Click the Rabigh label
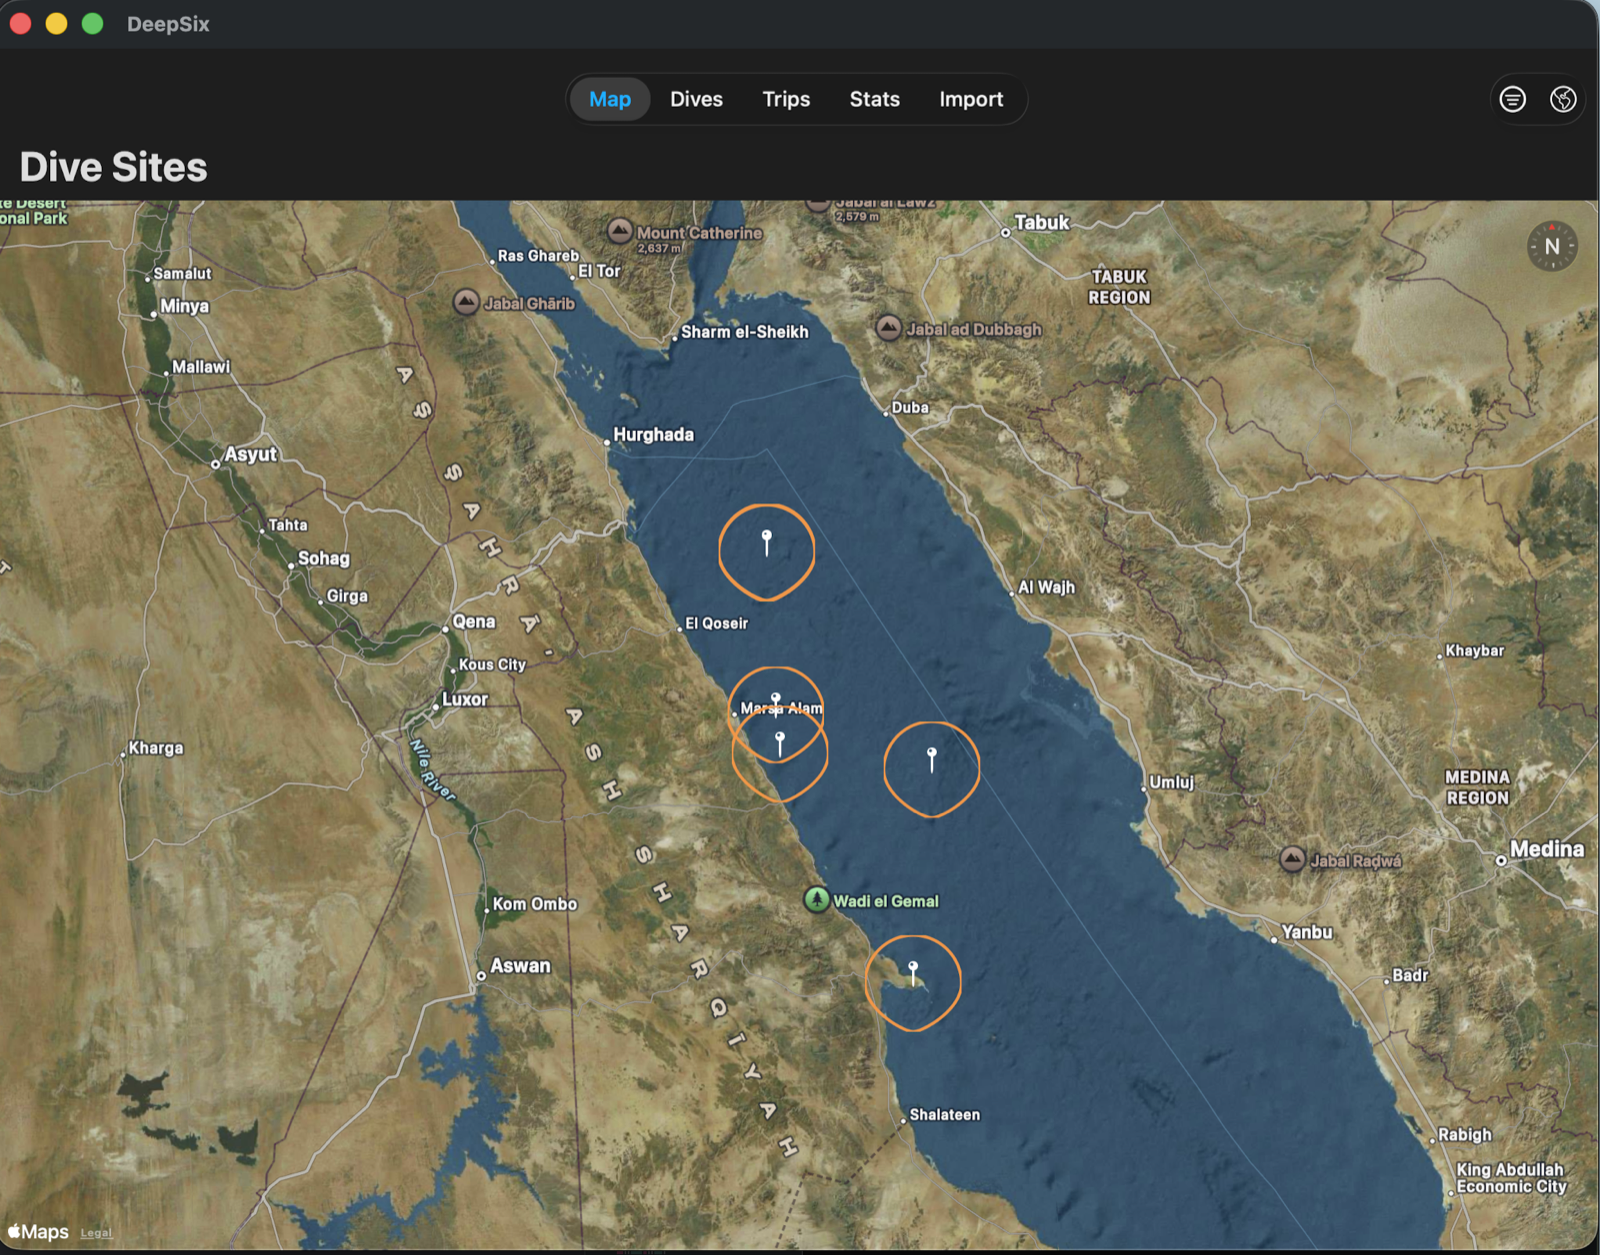 [1465, 1134]
